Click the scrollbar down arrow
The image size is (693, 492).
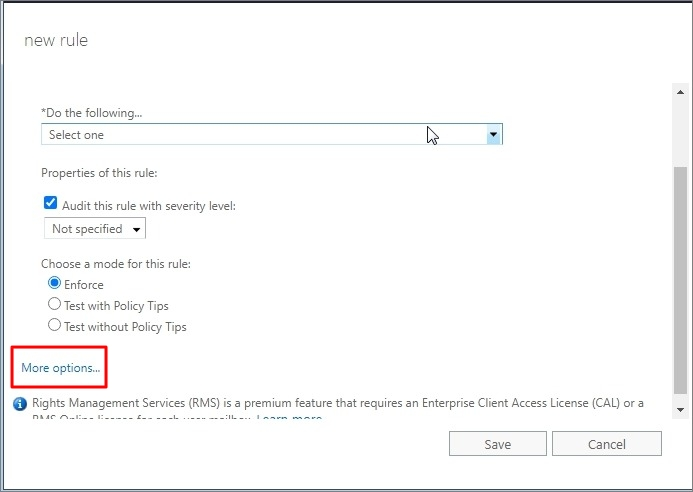[680, 410]
